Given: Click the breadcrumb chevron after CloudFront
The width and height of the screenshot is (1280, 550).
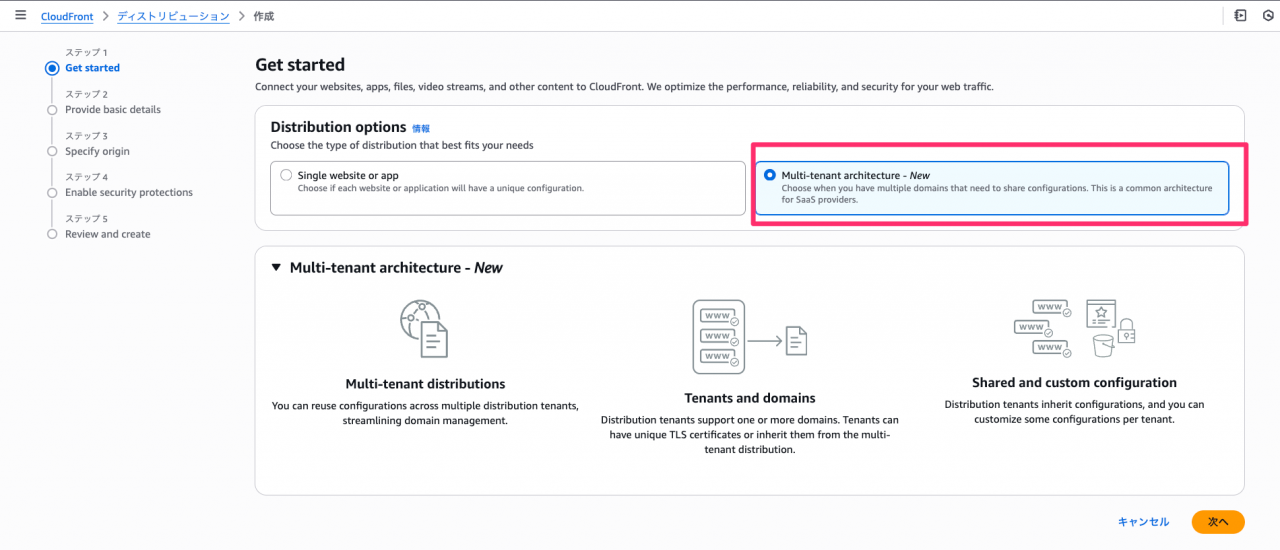Looking at the screenshot, I should 105,17.
